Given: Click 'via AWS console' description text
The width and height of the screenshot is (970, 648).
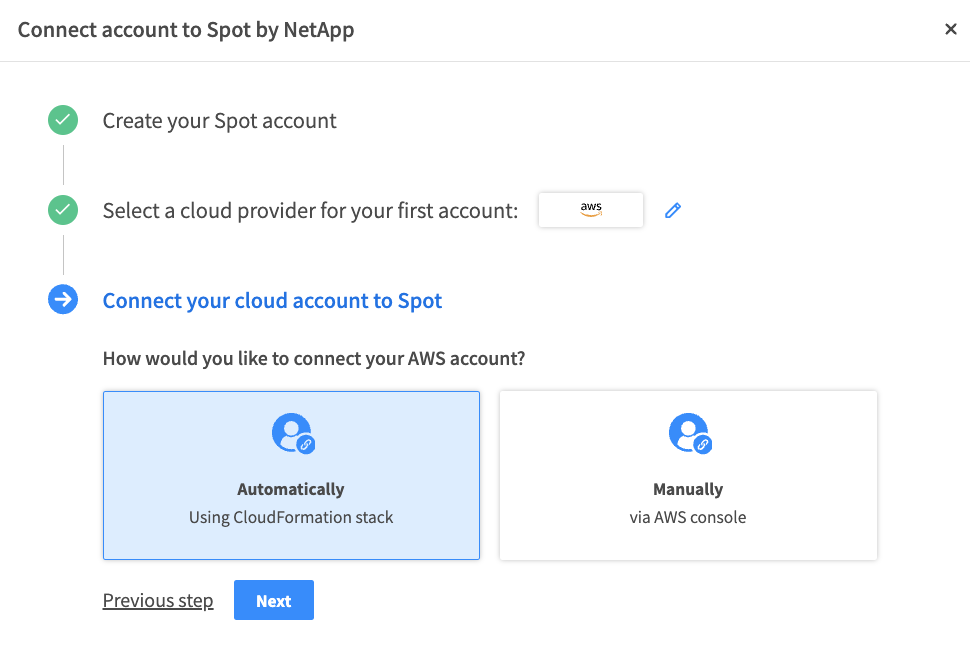Looking at the screenshot, I should coord(688,517).
